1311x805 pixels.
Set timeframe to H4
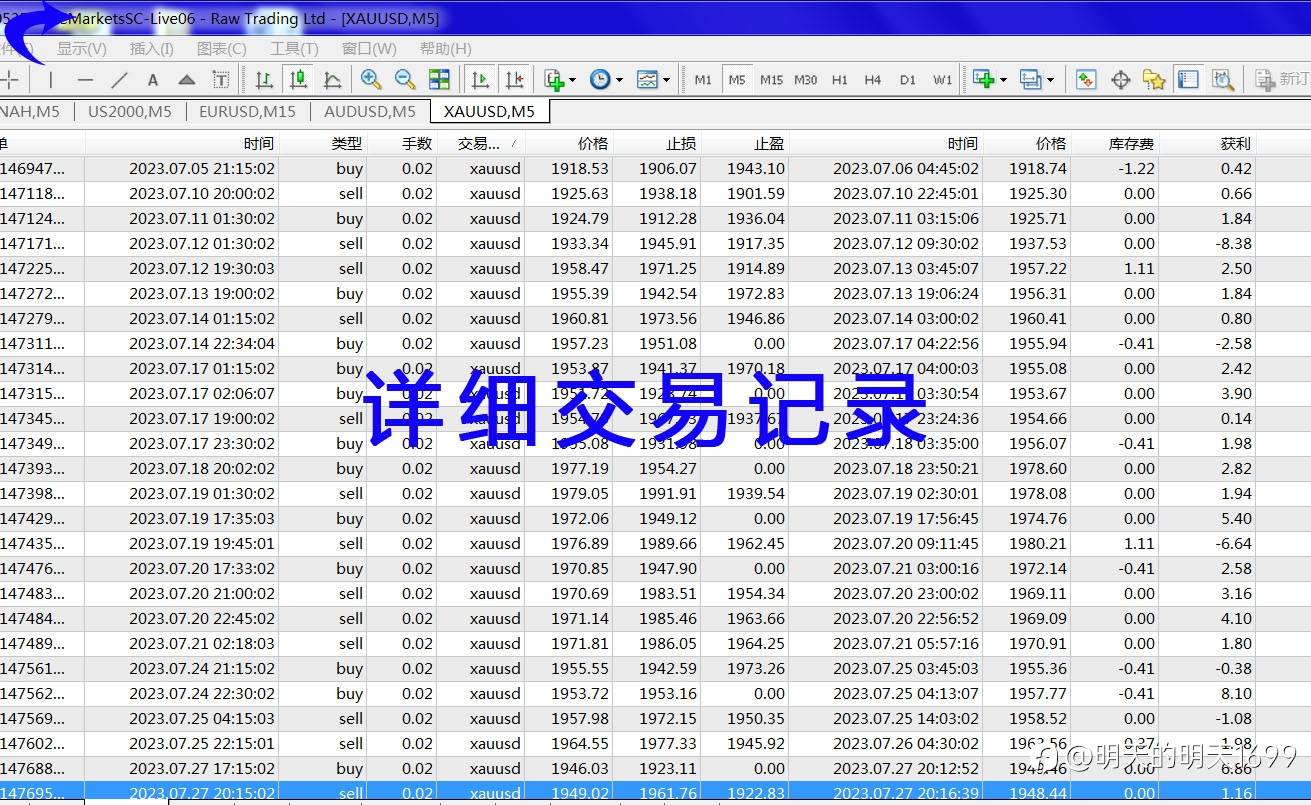pyautogui.click(x=873, y=80)
